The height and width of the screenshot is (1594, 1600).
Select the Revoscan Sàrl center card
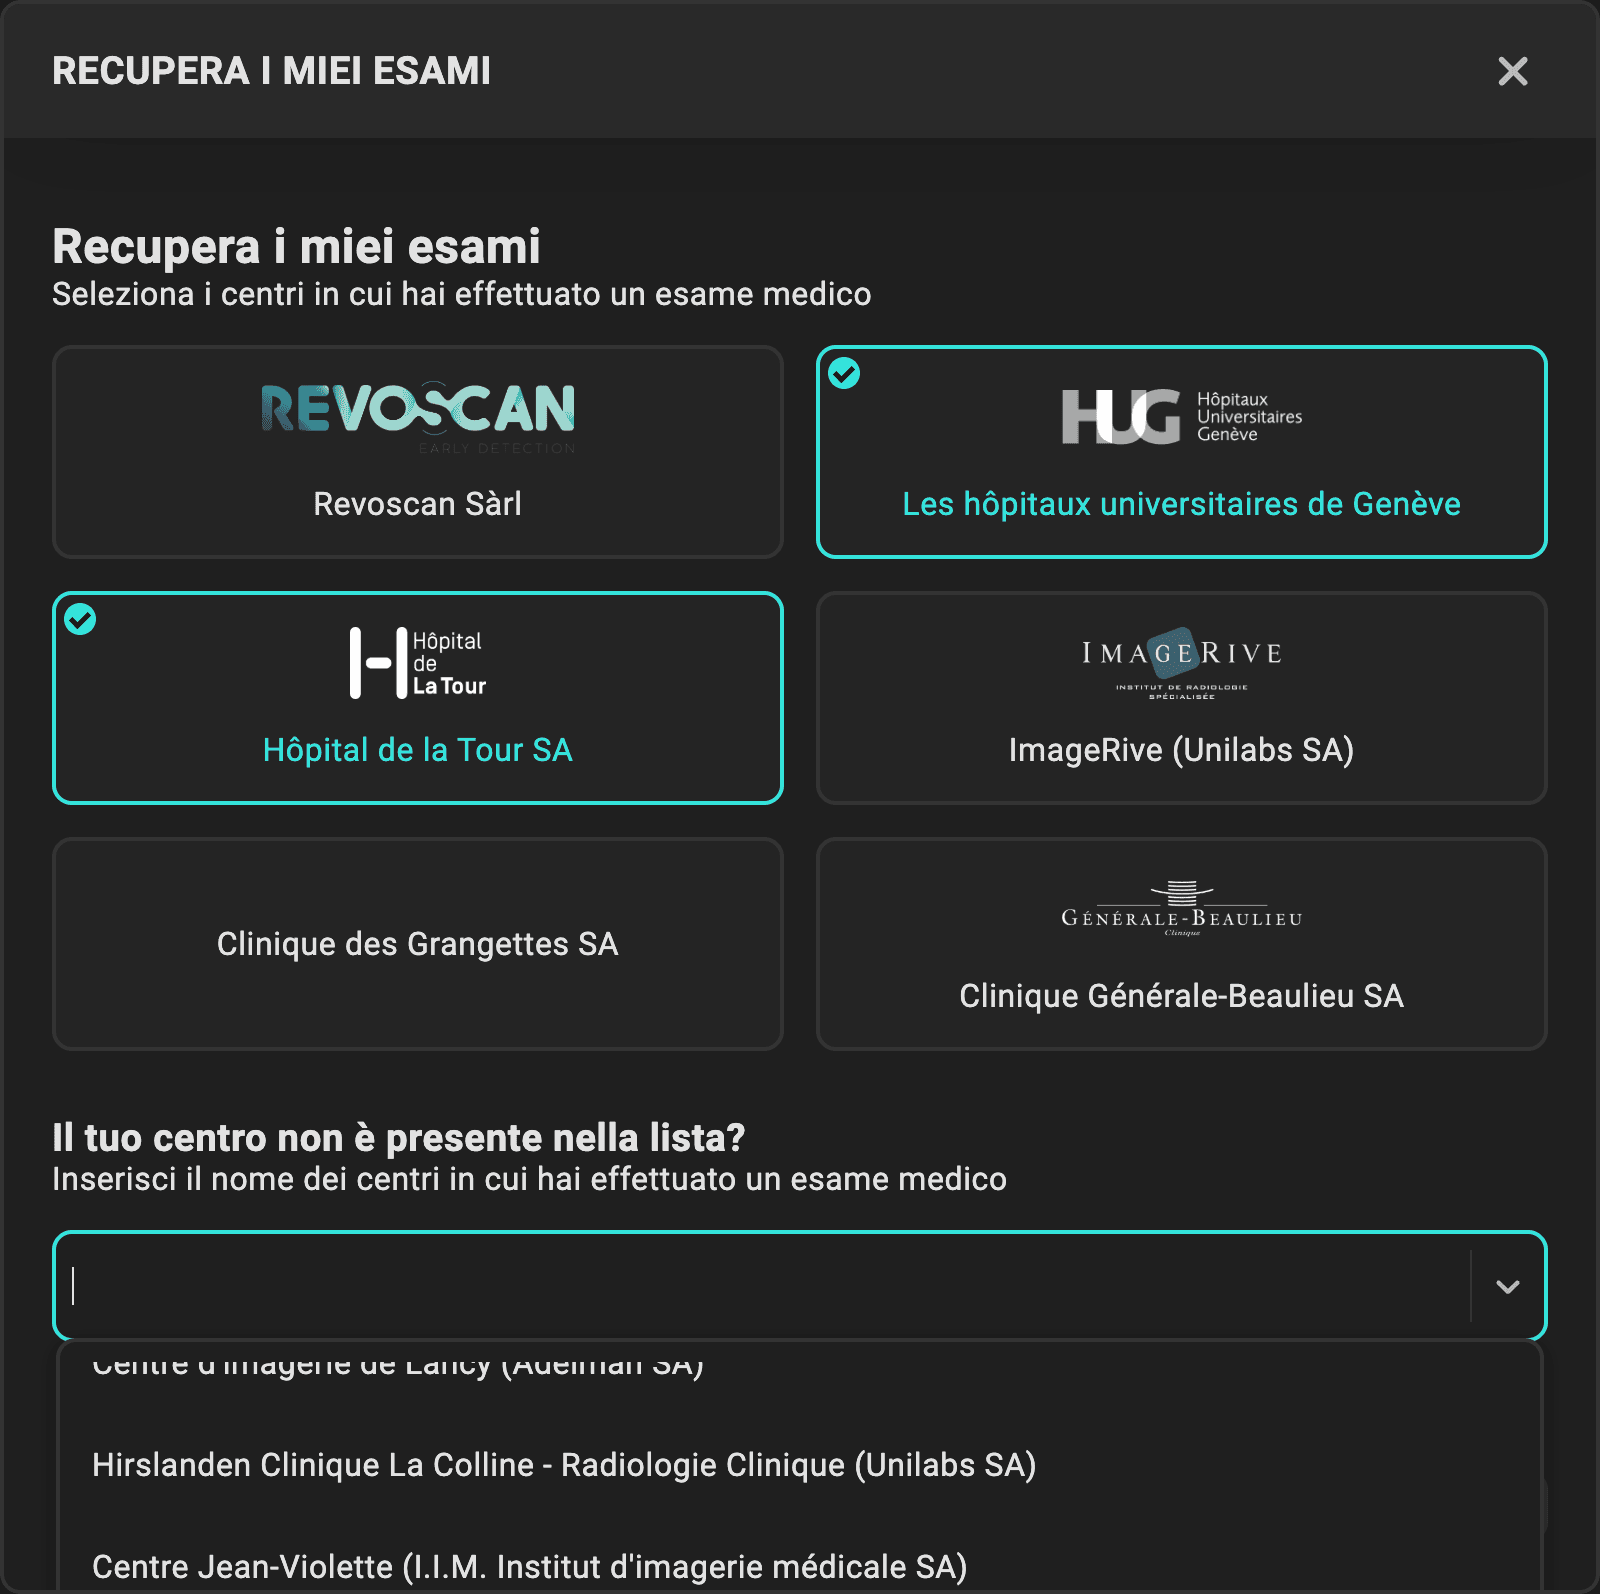[x=417, y=452]
